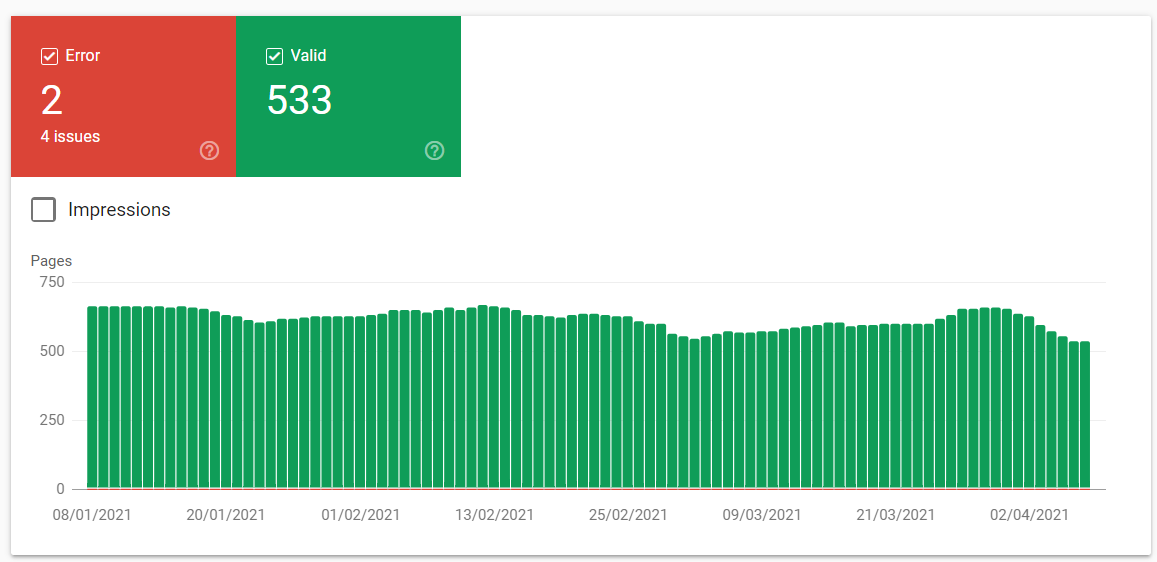
Task: Click the help icon in the Valid card
Action: pos(435,151)
